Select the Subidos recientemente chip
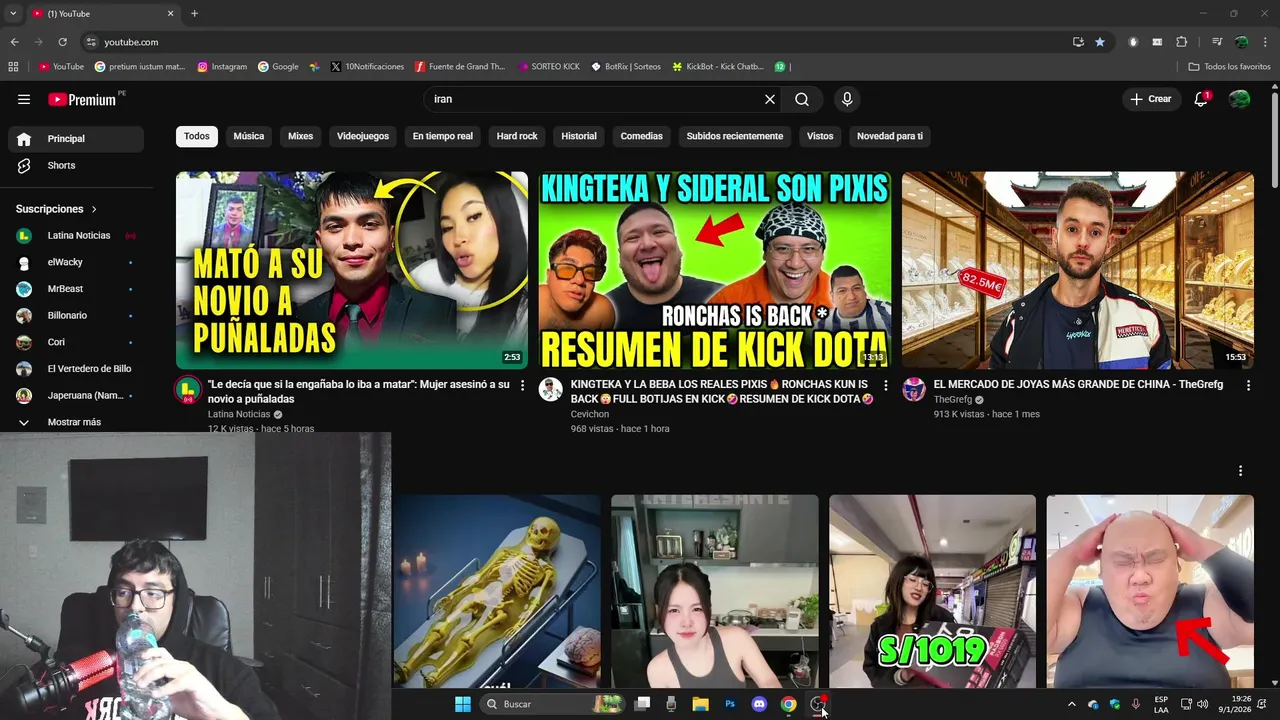Image resolution: width=1280 pixels, height=720 pixels. point(735,136)
